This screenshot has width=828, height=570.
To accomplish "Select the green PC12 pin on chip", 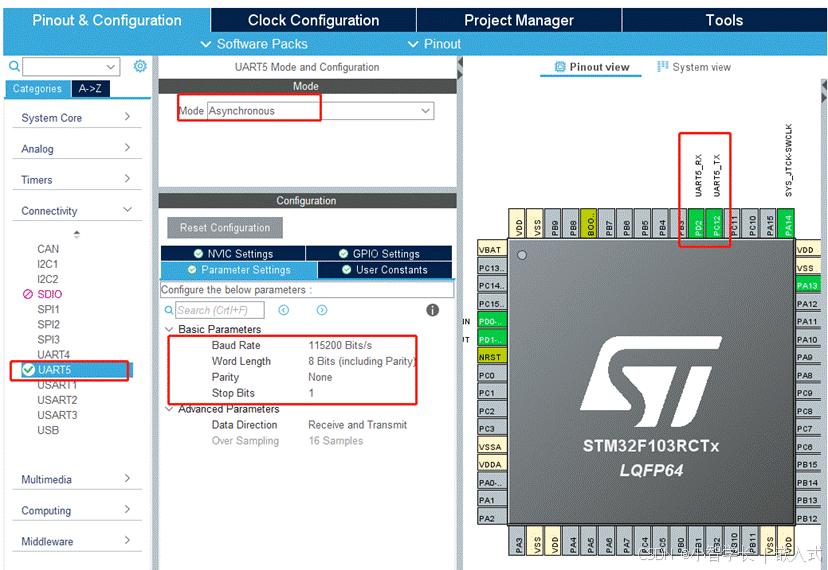I will pos(716,223).
